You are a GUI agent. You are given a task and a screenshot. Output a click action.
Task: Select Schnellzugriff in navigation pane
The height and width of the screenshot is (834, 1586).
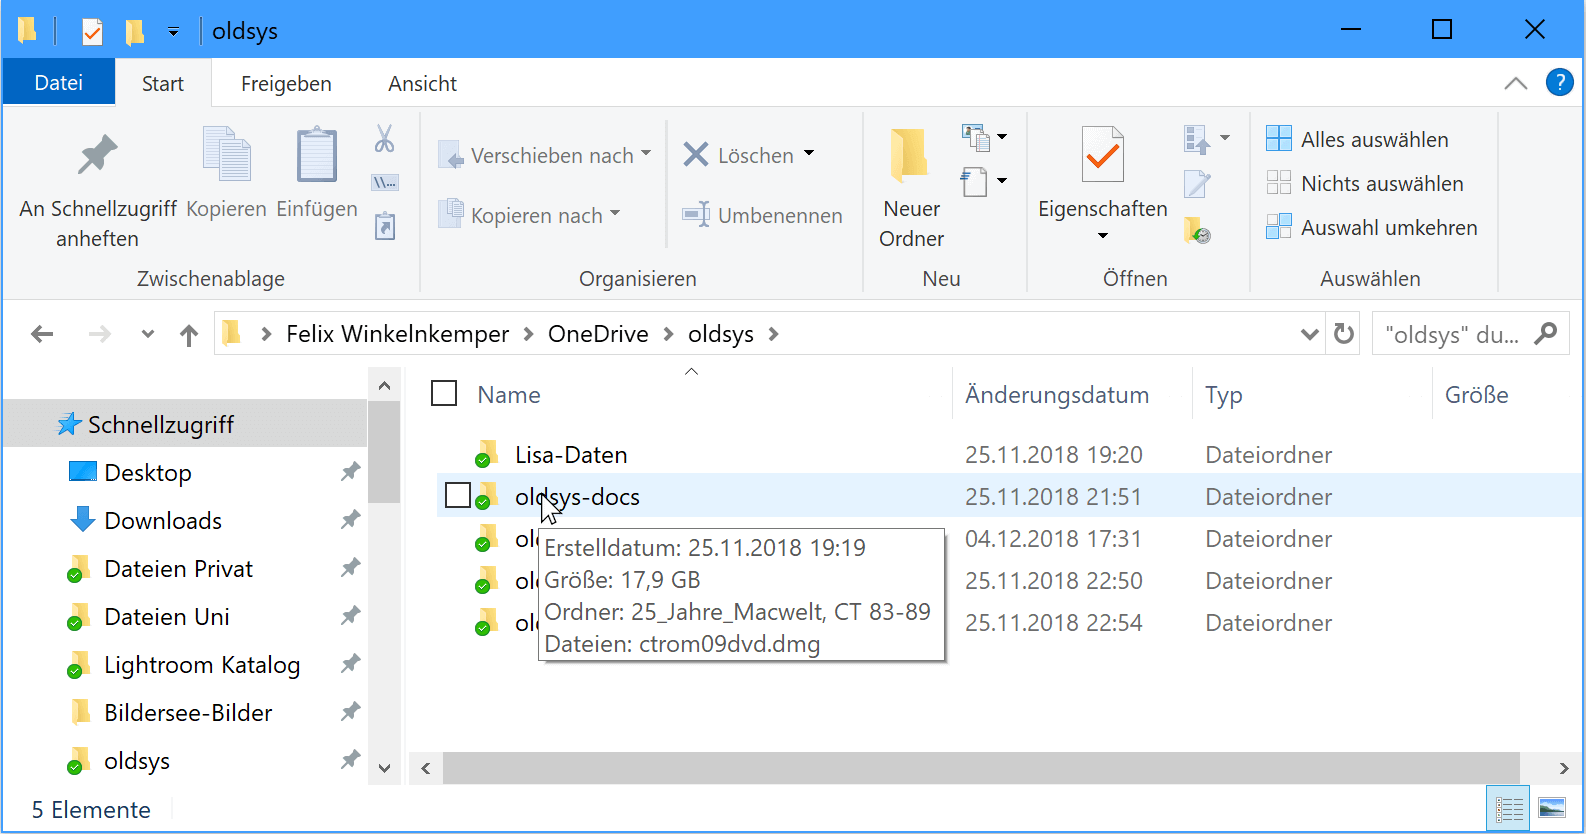click(161, 425)
